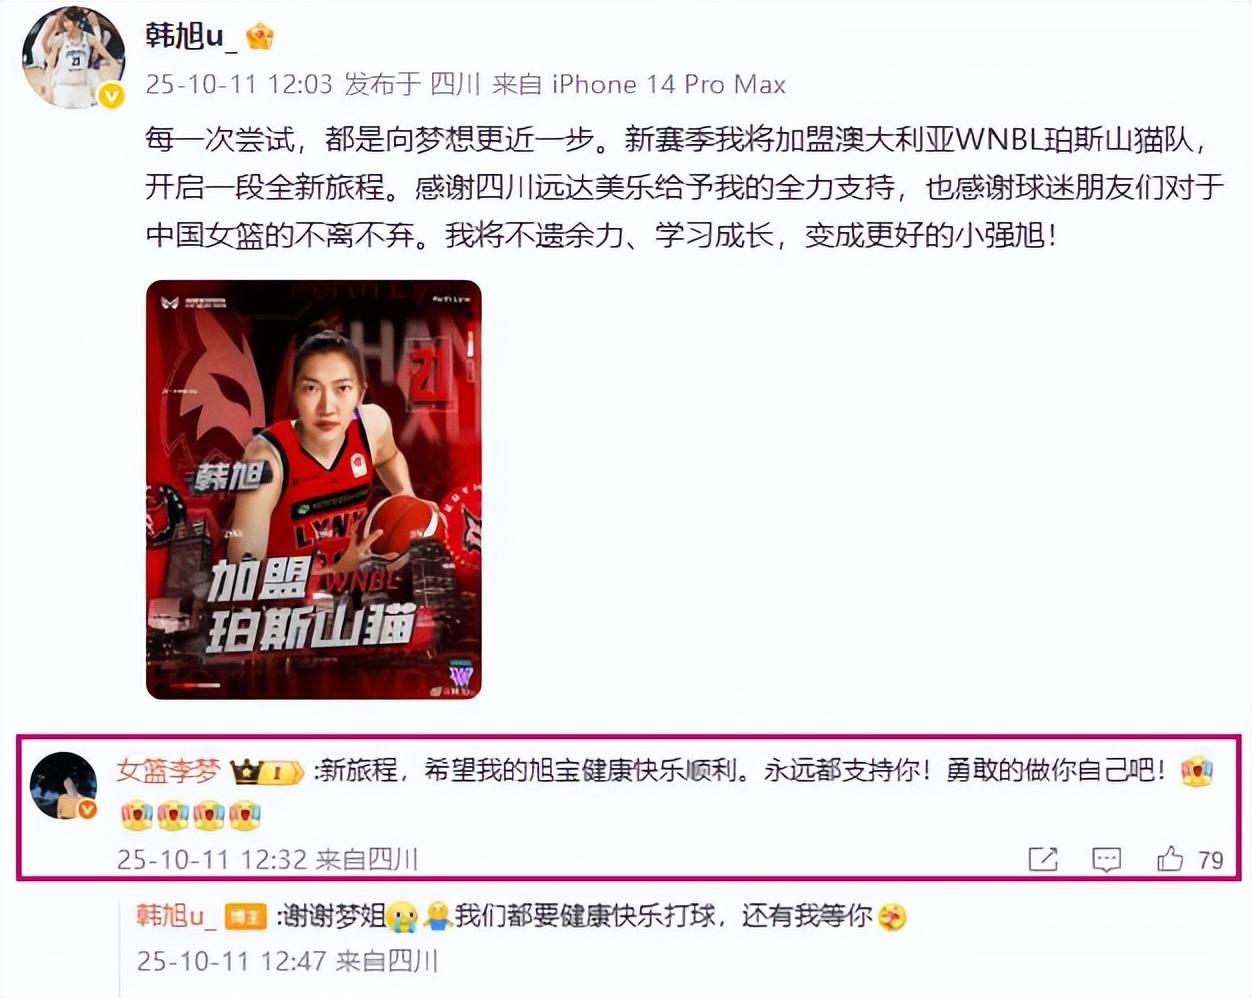This screenshot has height=998, width=1252.
Task: Click the share icon on 女篮李梦's comment
Action: pyautogui.click(x=1042, y=859)
